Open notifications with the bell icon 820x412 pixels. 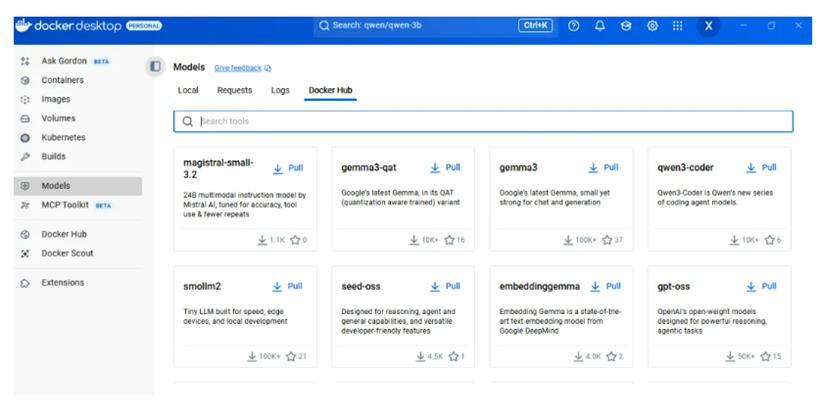600,26
